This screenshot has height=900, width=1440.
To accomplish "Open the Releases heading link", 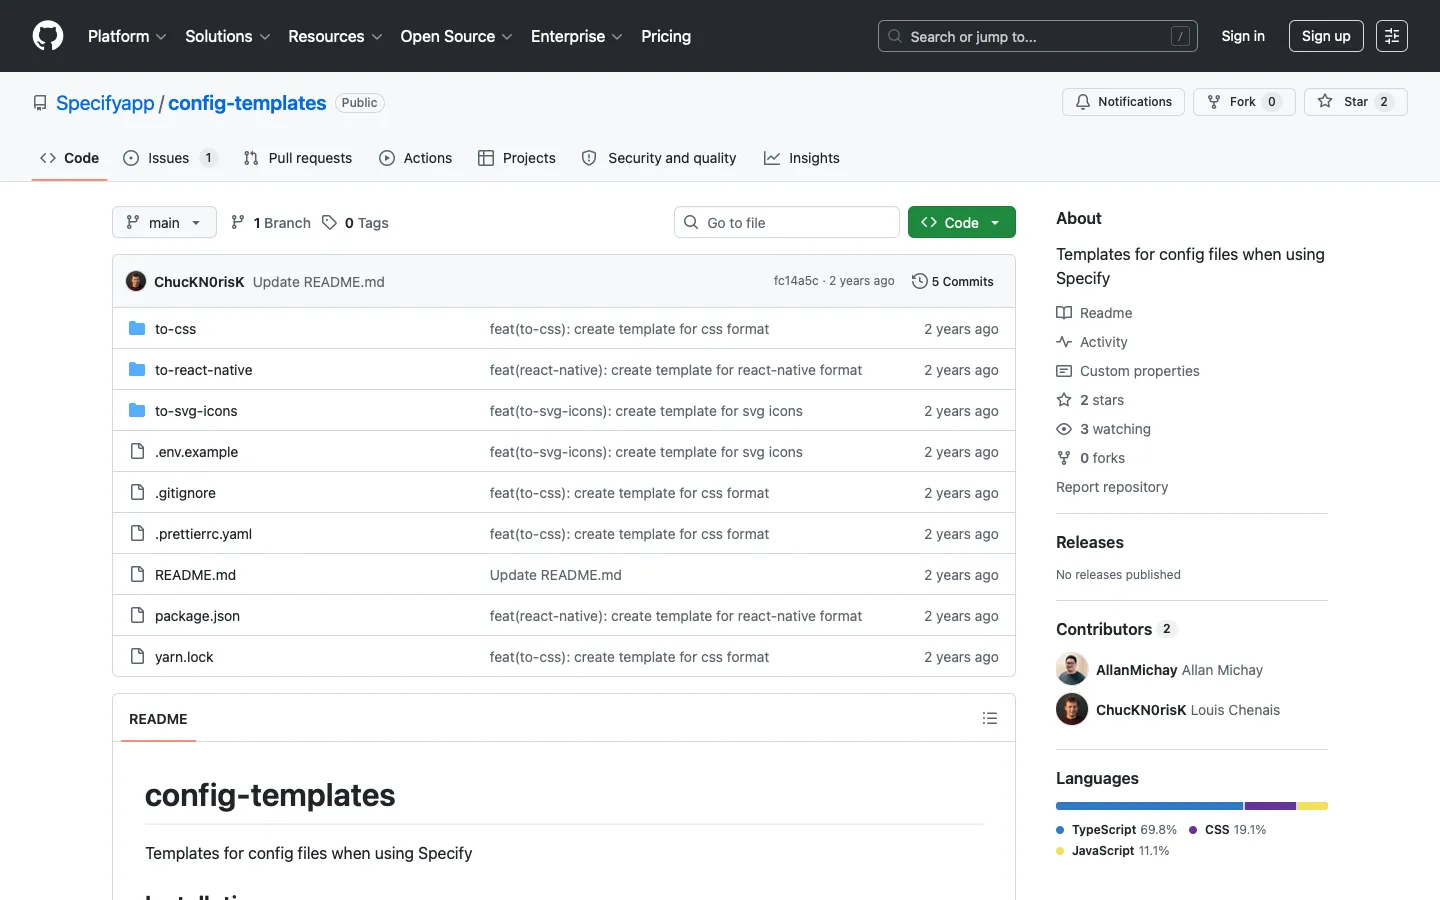I will 1090,542.
